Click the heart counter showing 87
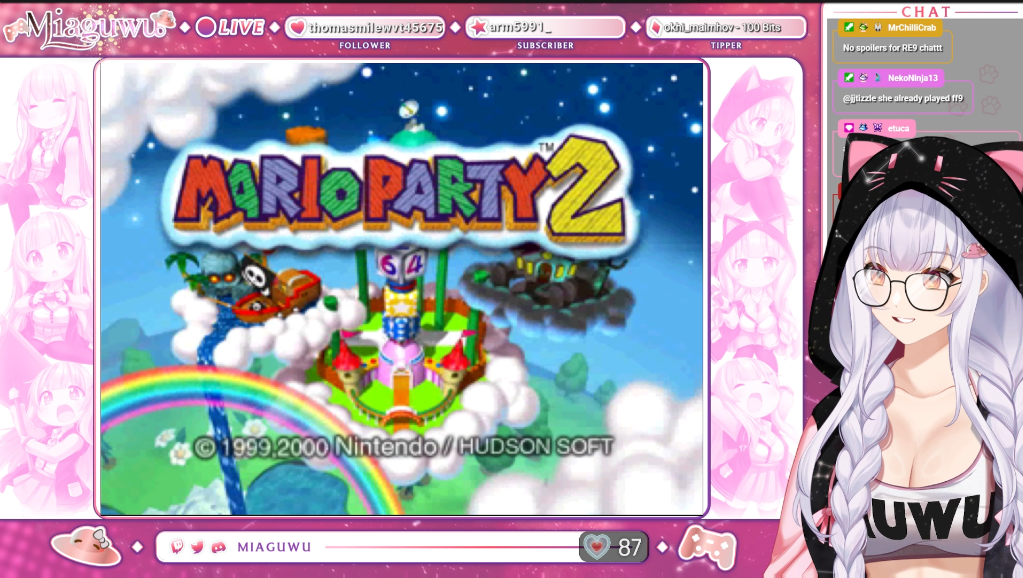1023x578 pixels. (613, 547)
